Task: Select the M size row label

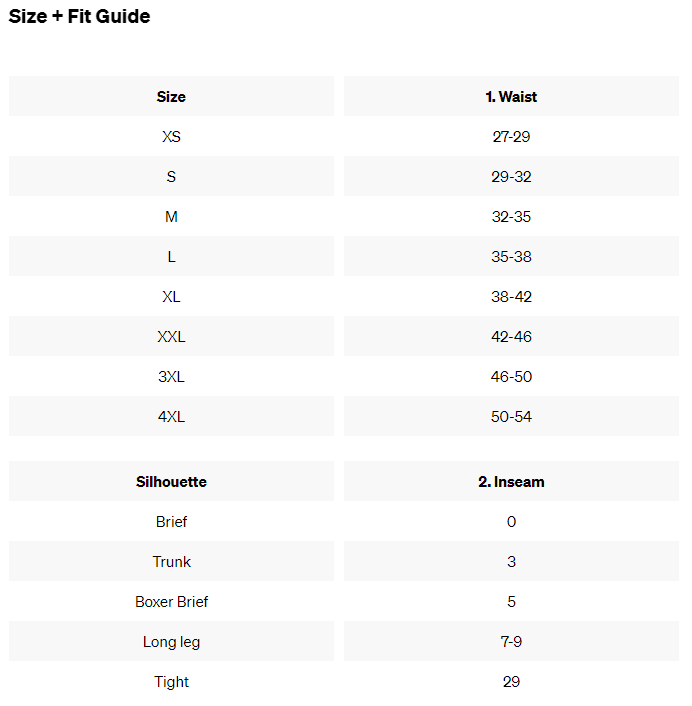Action: tap(171, 217)
